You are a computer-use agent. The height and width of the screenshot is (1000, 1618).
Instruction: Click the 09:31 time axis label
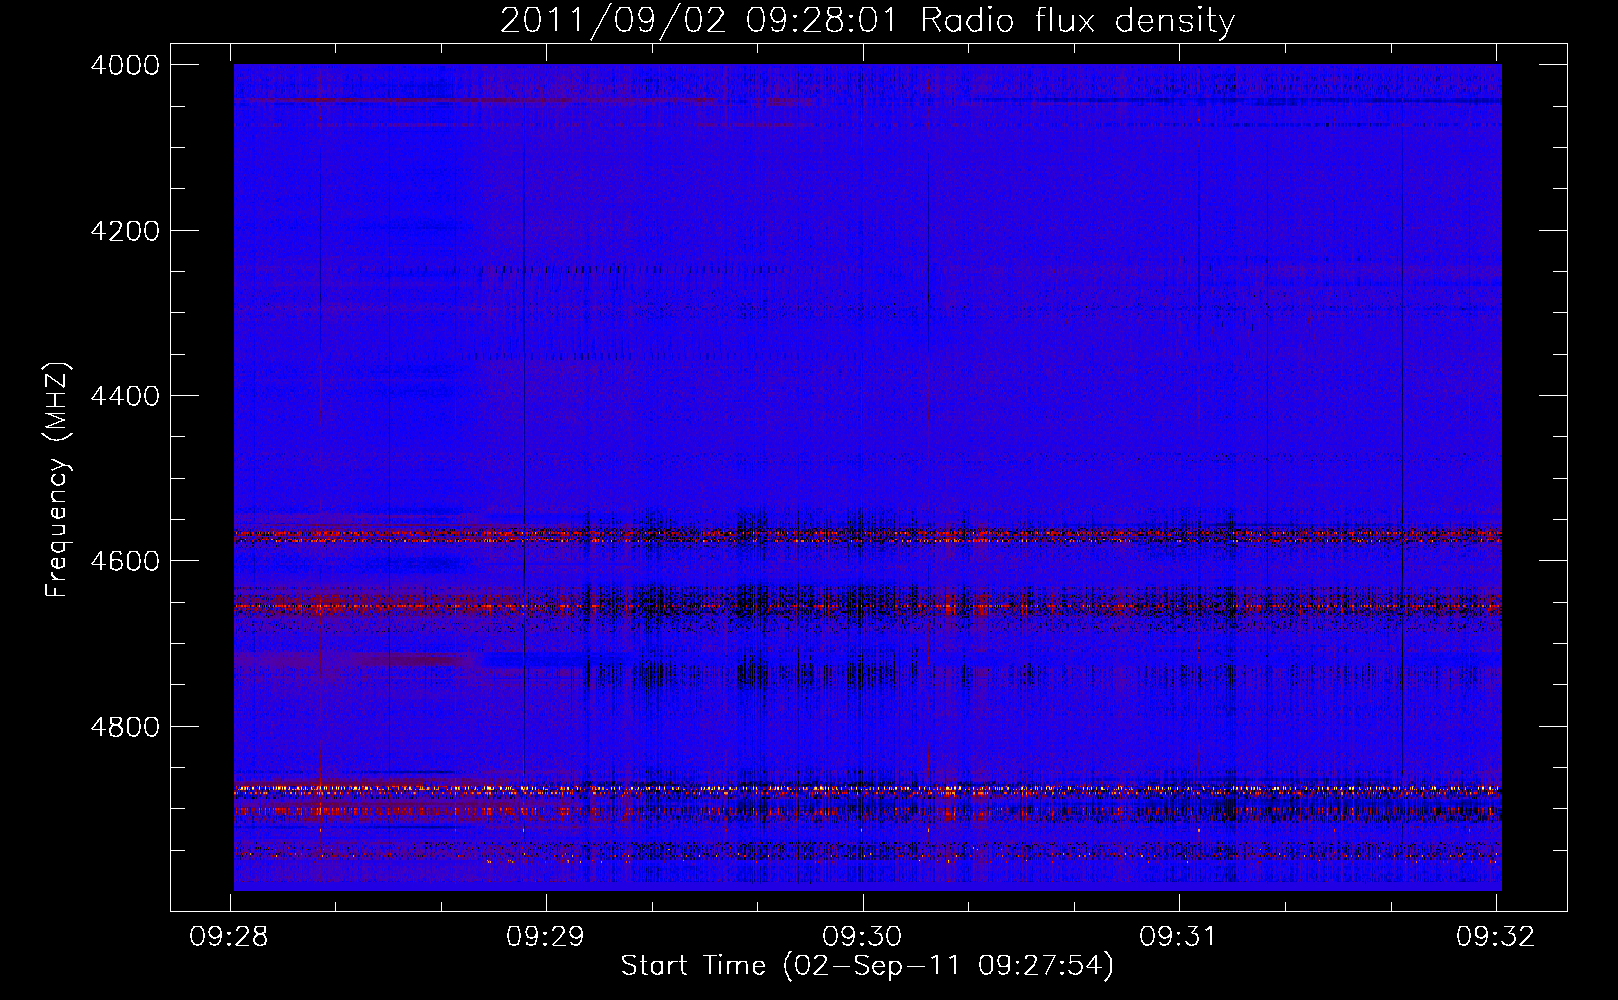click(1179, 937)
